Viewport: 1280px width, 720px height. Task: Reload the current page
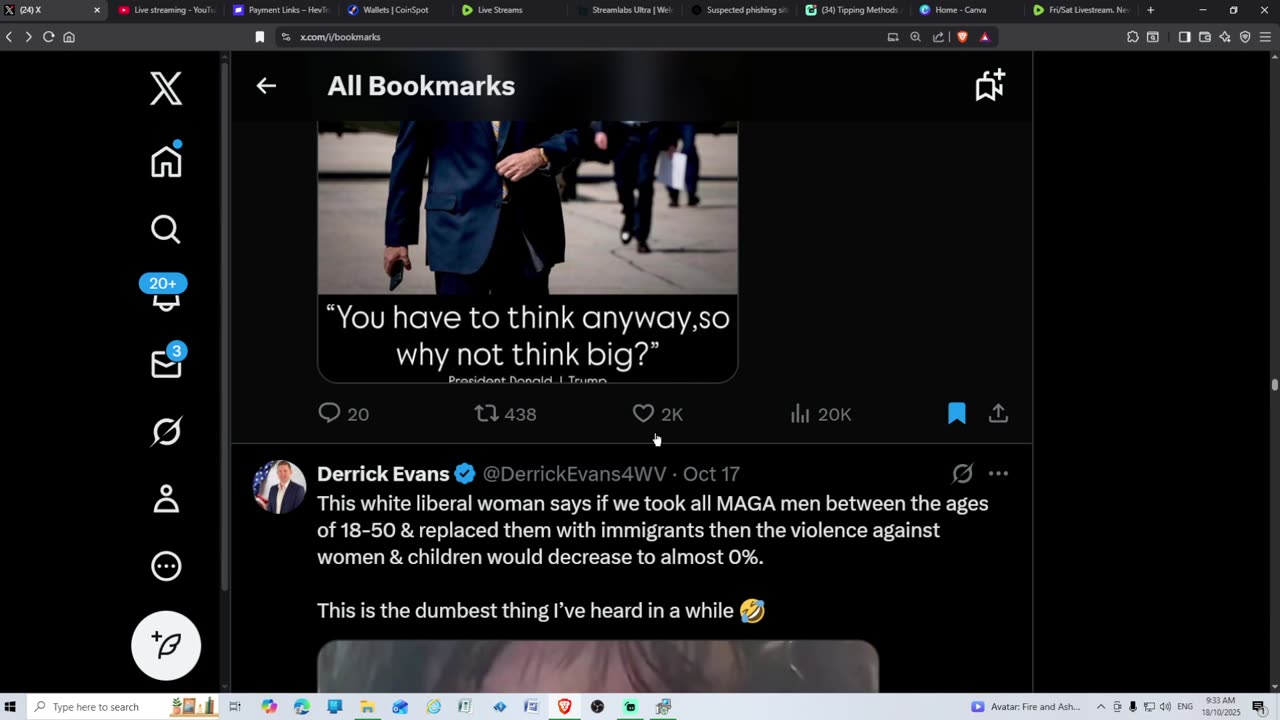(x=48, y=37)
